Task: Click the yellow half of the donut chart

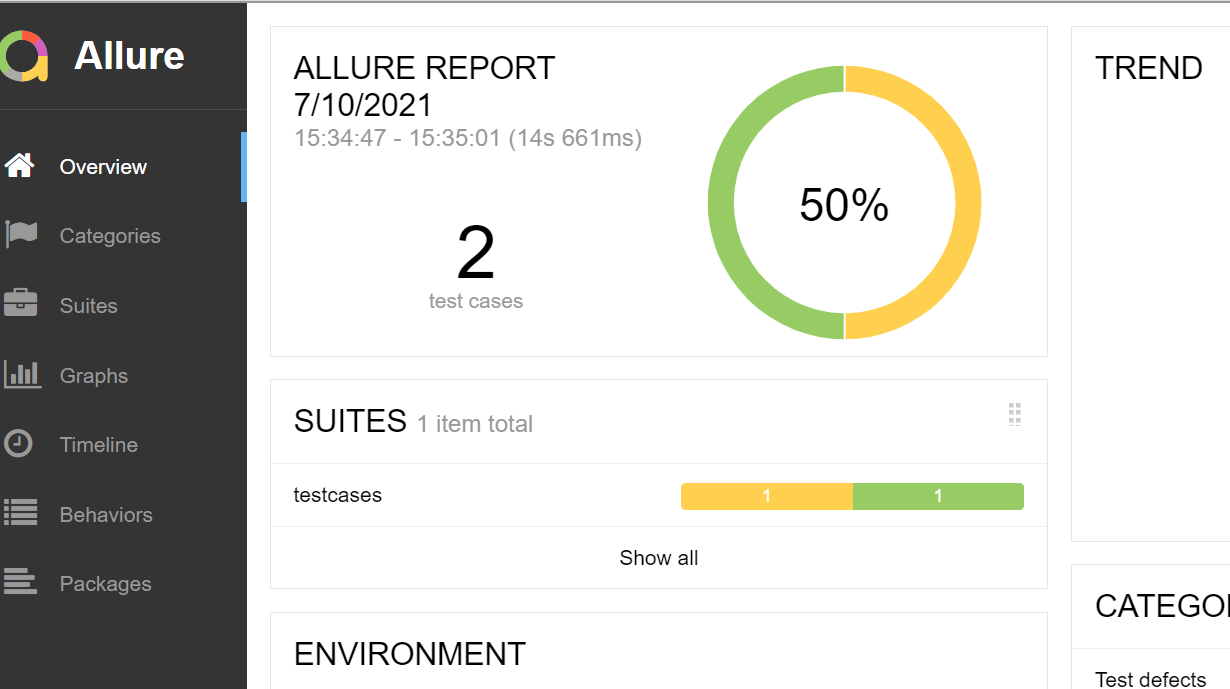Action: (x=967, y=203)
